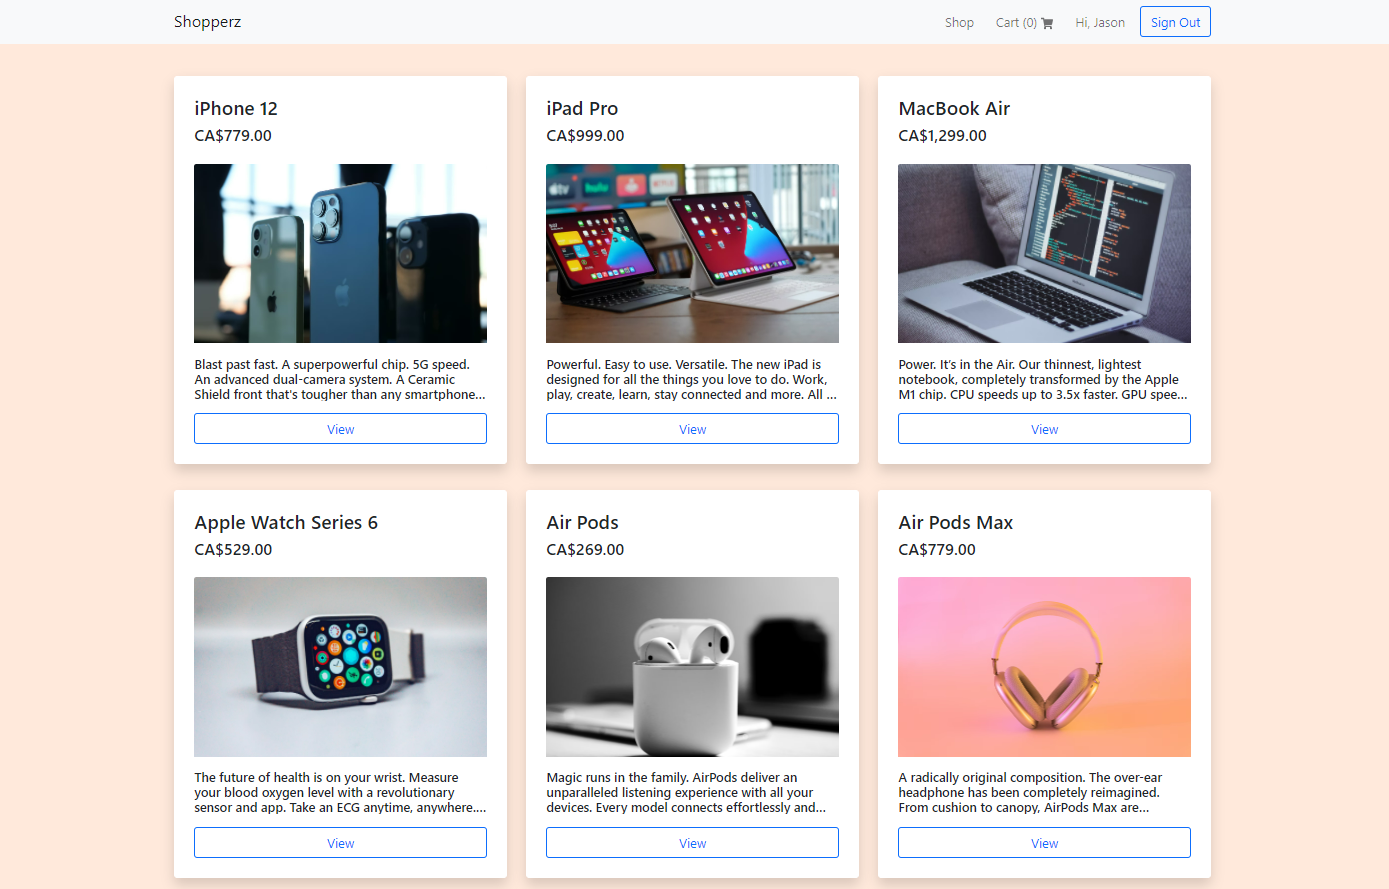Click the MacBook Air title heading
Screen dimensions: 1389x889
(954, 108)
